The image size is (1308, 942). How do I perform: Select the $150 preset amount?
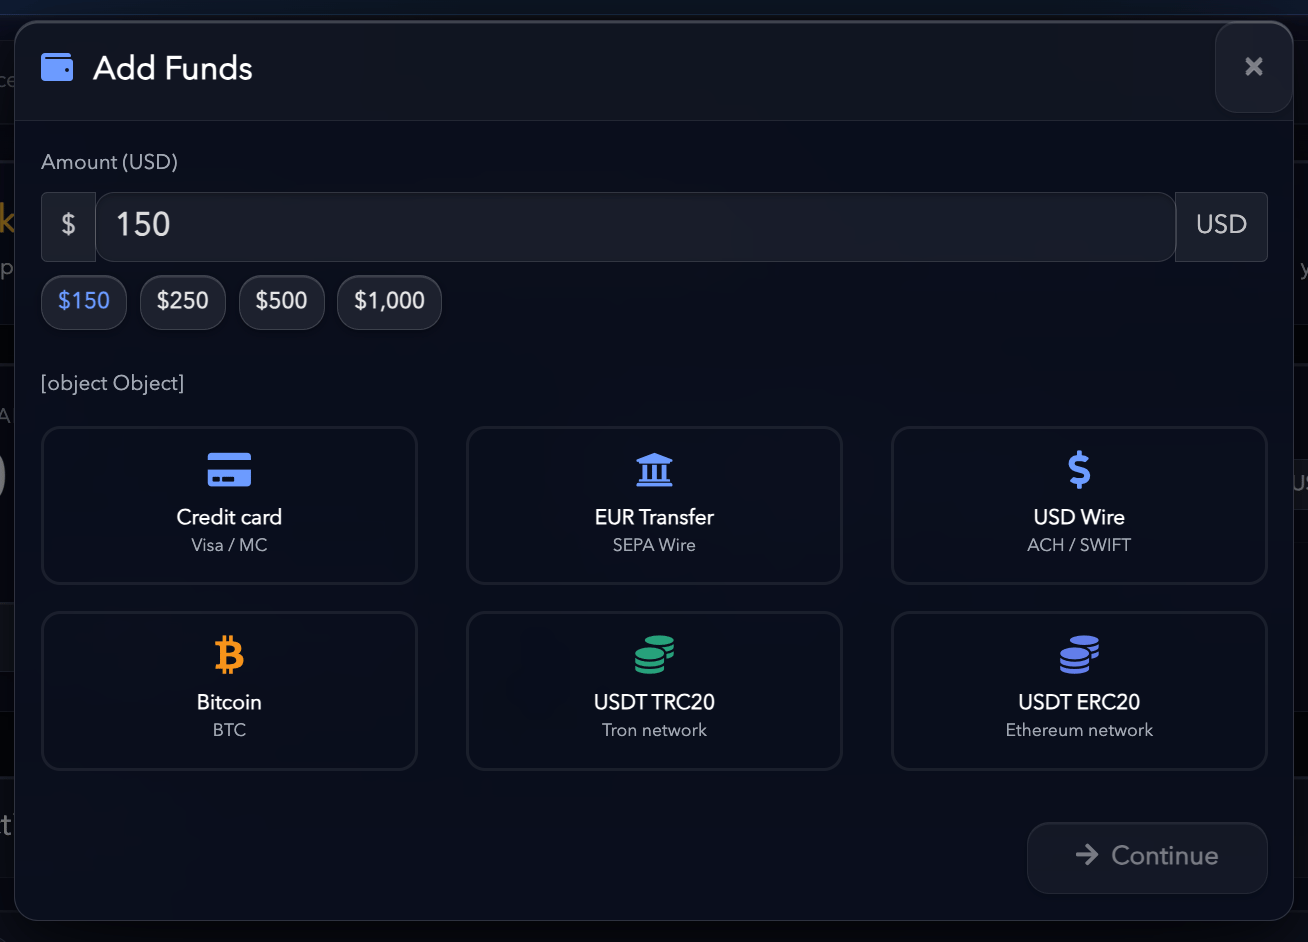[84, 302]
